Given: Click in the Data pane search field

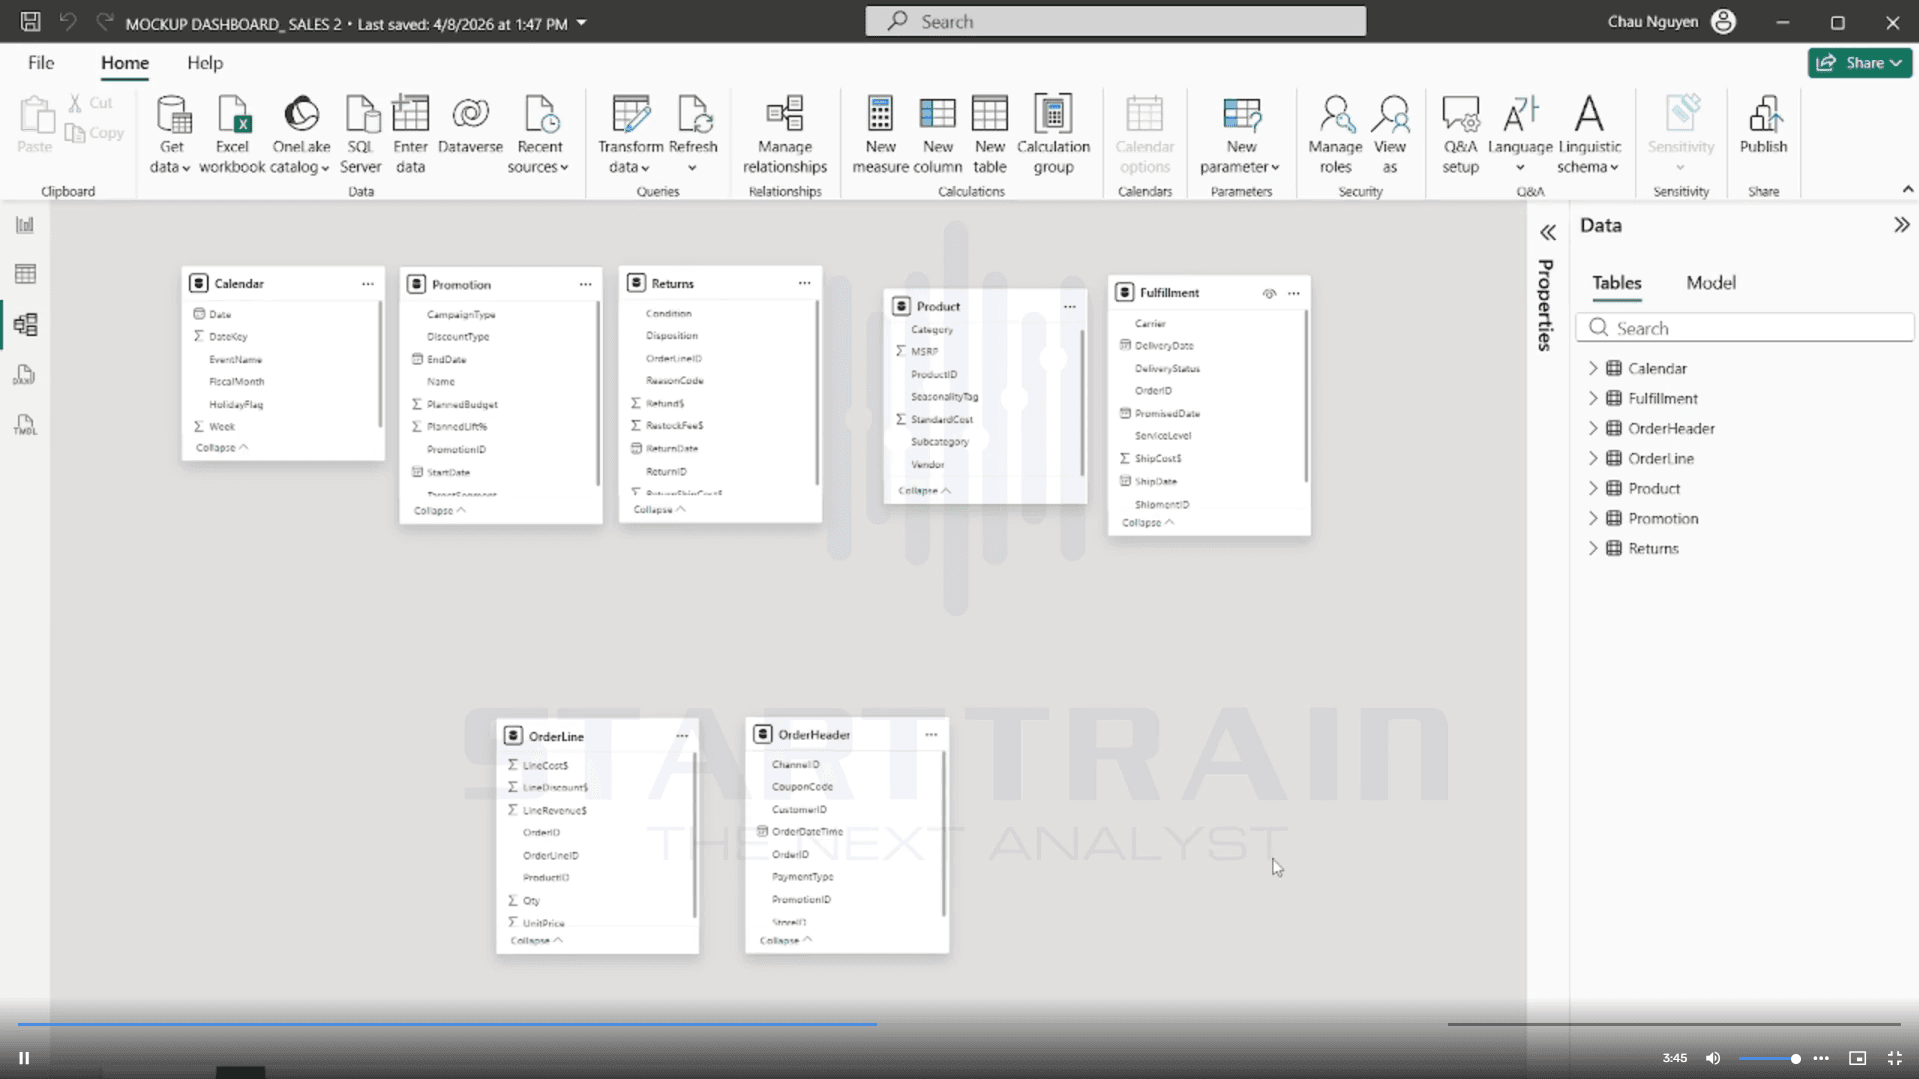Looking at the screenshot, I should [x=1745, y=328].
